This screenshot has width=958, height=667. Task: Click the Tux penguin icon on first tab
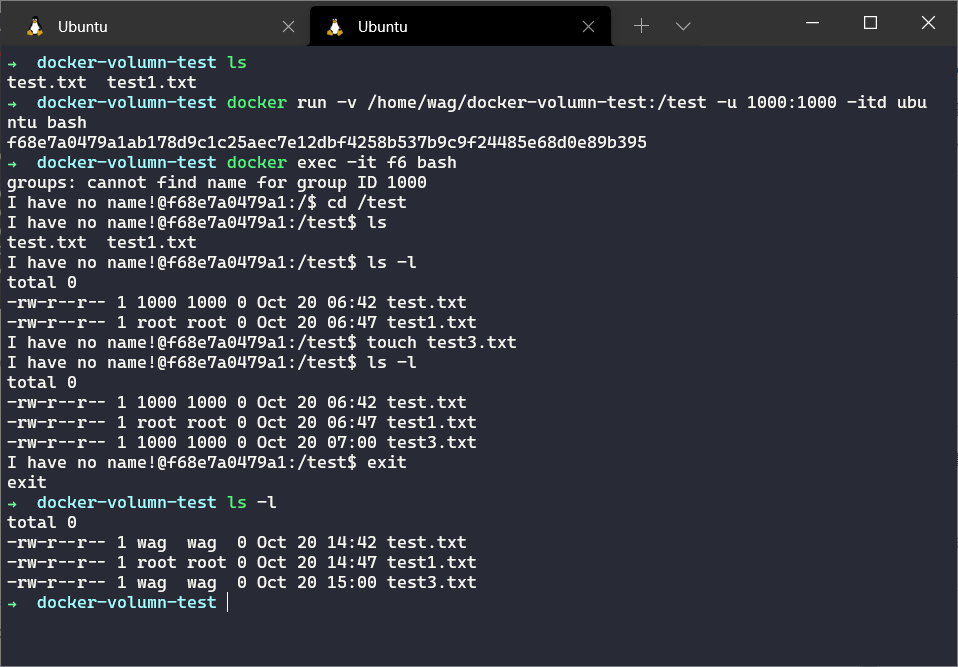click(35, 27)
